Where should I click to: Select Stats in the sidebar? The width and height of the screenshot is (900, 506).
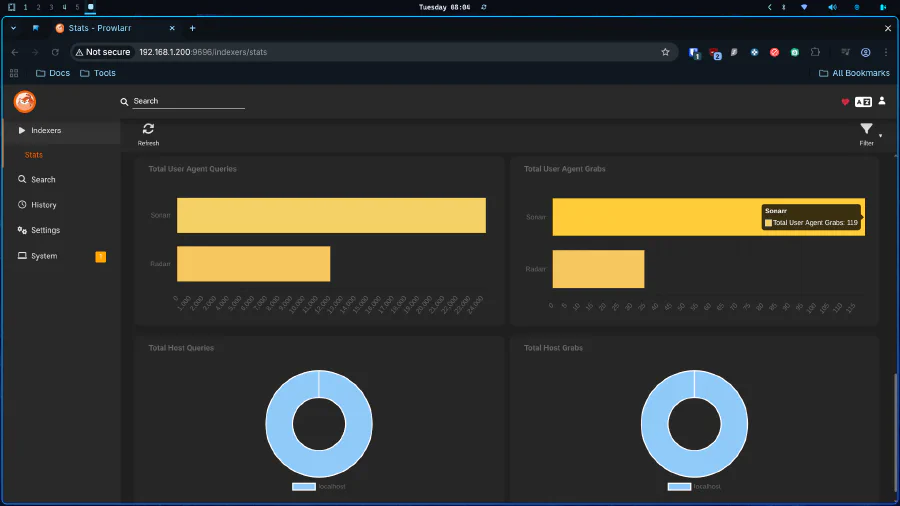click(34, 155)
